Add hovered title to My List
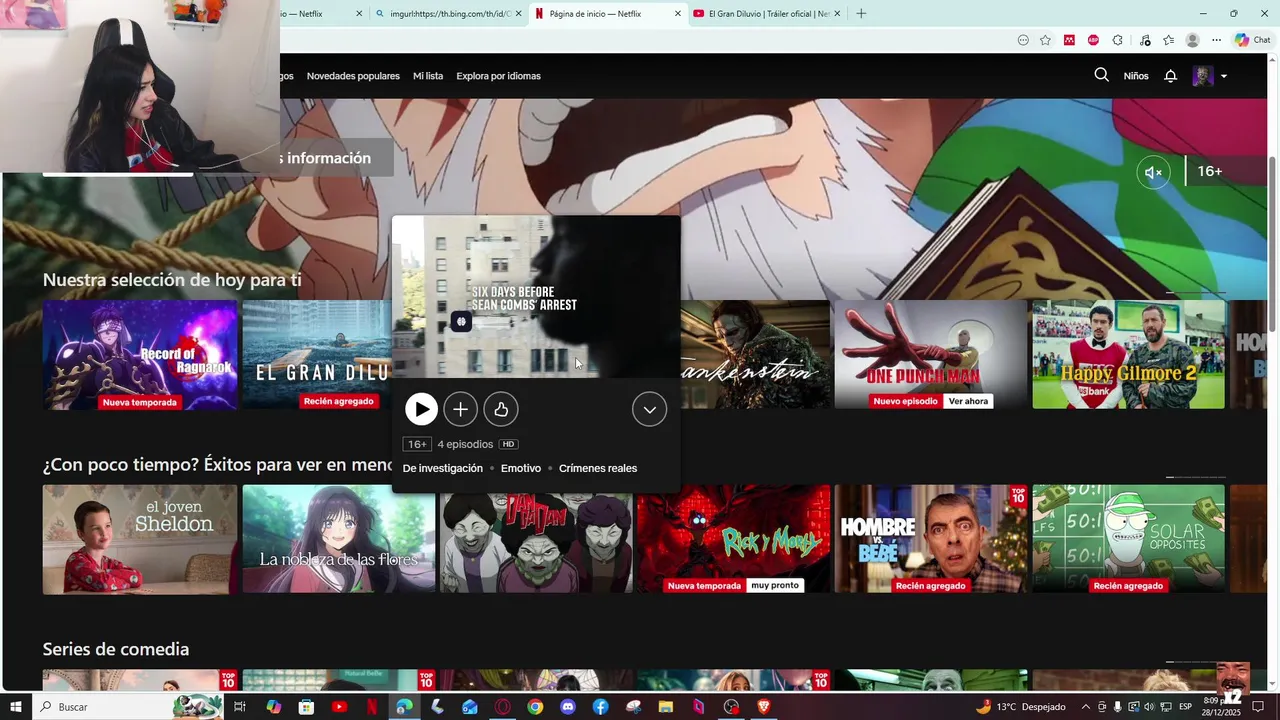Viewport: 1280px width, 720px height. click(x=460, y=409)
